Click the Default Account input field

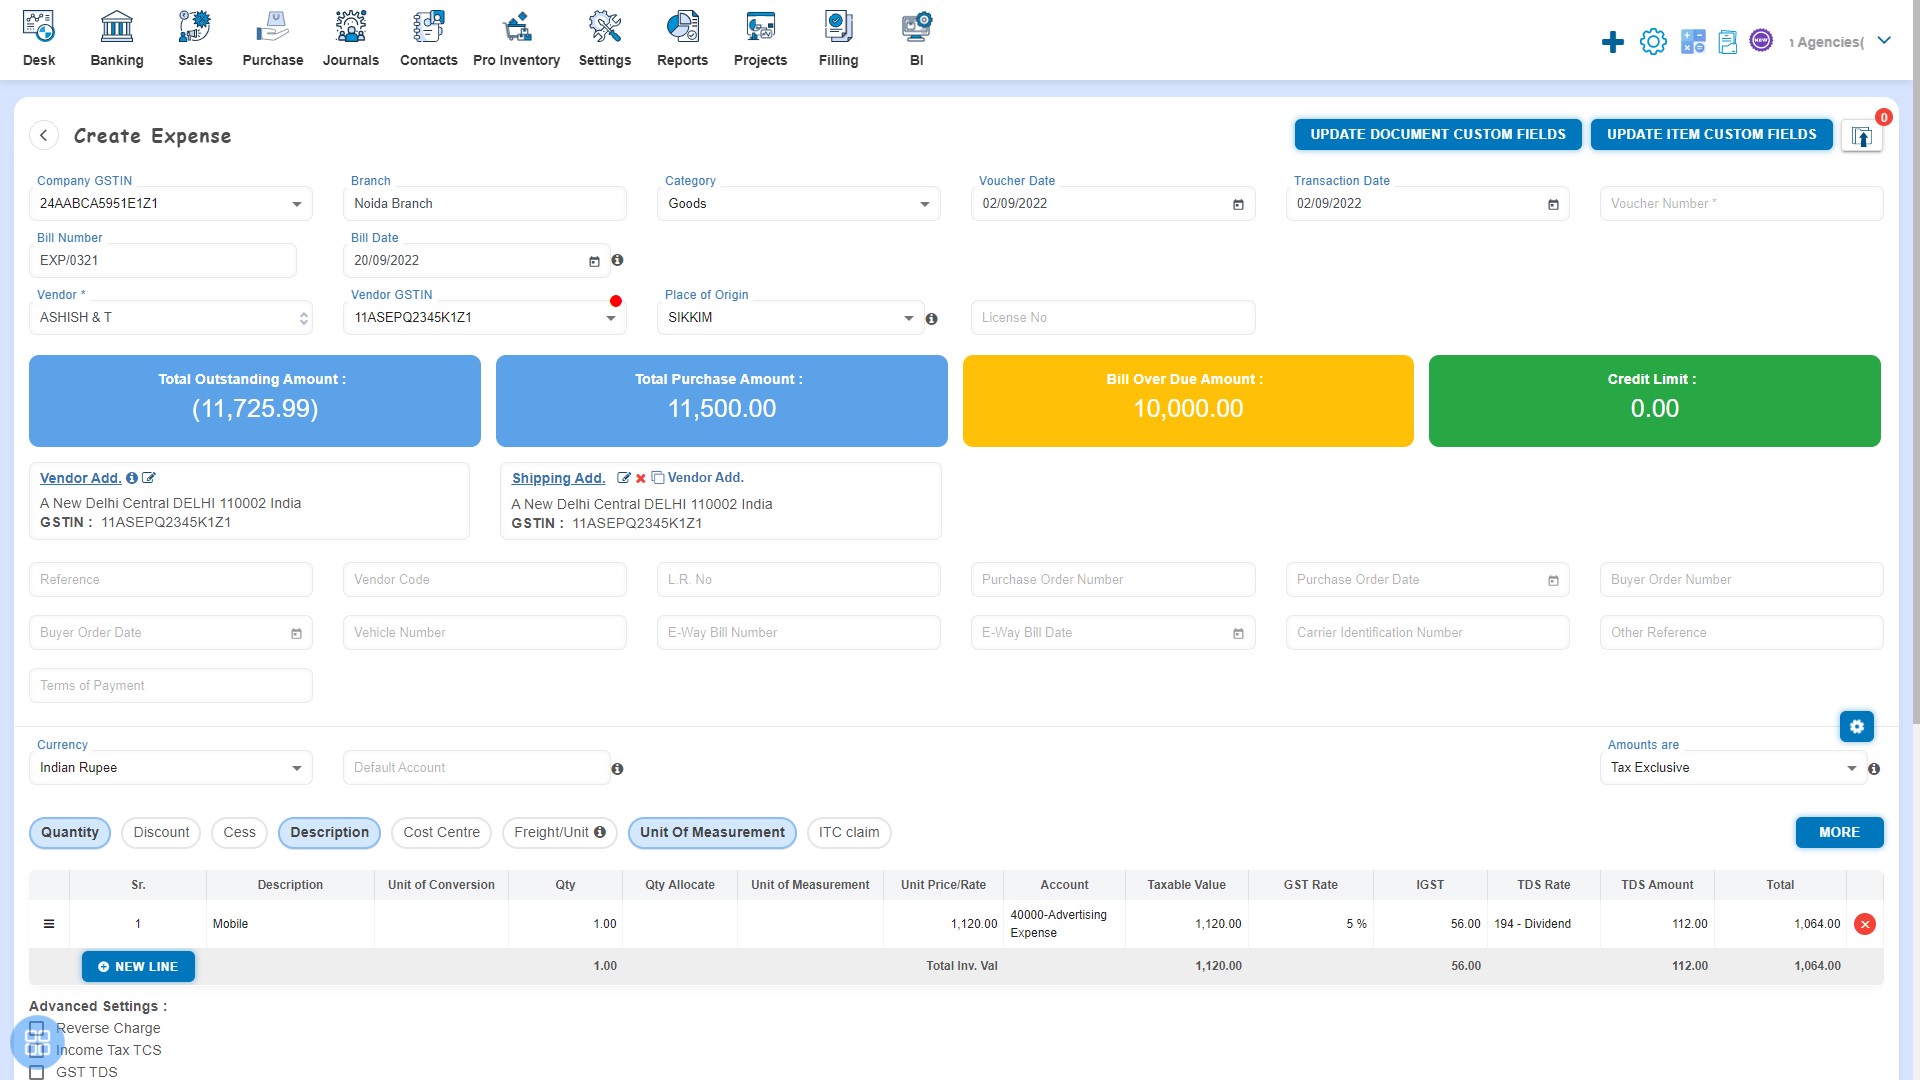(476, 768)
